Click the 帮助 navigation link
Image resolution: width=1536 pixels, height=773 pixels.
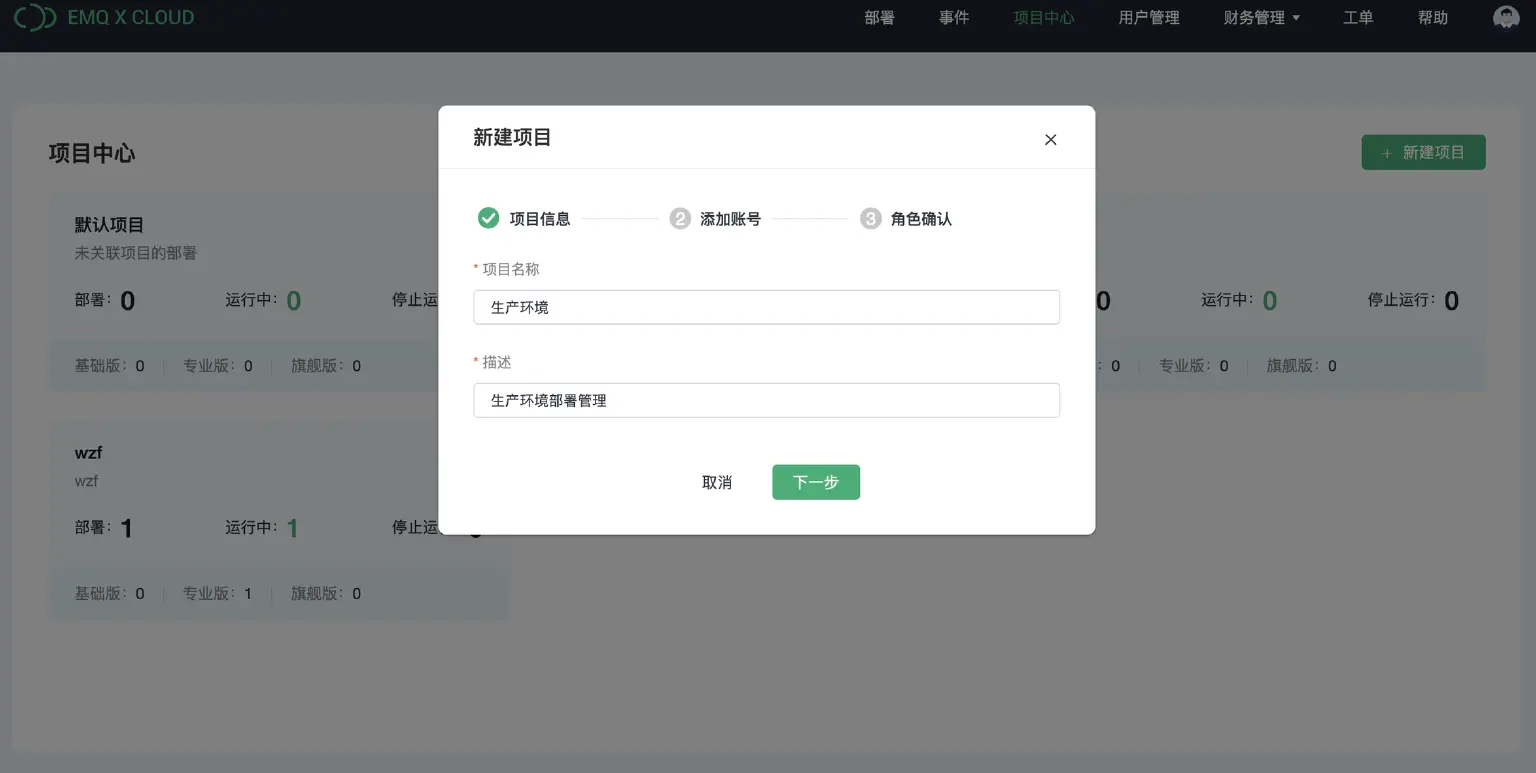pos(1432,17)
